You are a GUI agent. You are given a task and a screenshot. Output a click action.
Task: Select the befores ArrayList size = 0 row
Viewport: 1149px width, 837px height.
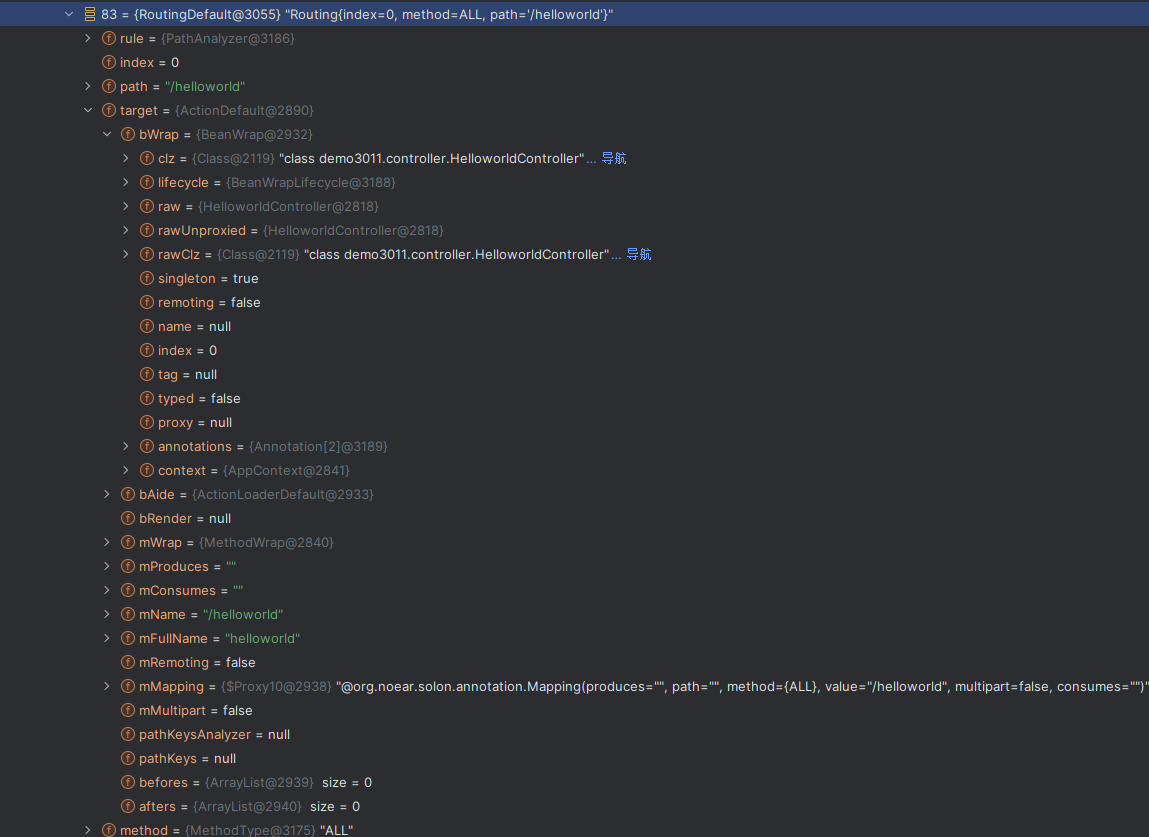coord(574,782)
